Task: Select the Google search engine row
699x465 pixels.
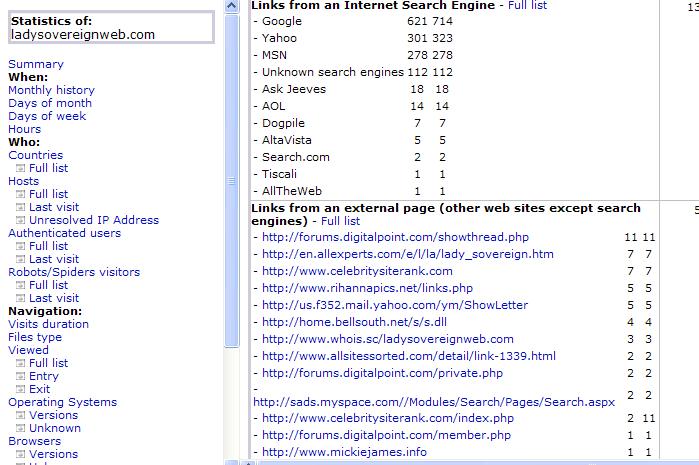Action: pos(353,21)
